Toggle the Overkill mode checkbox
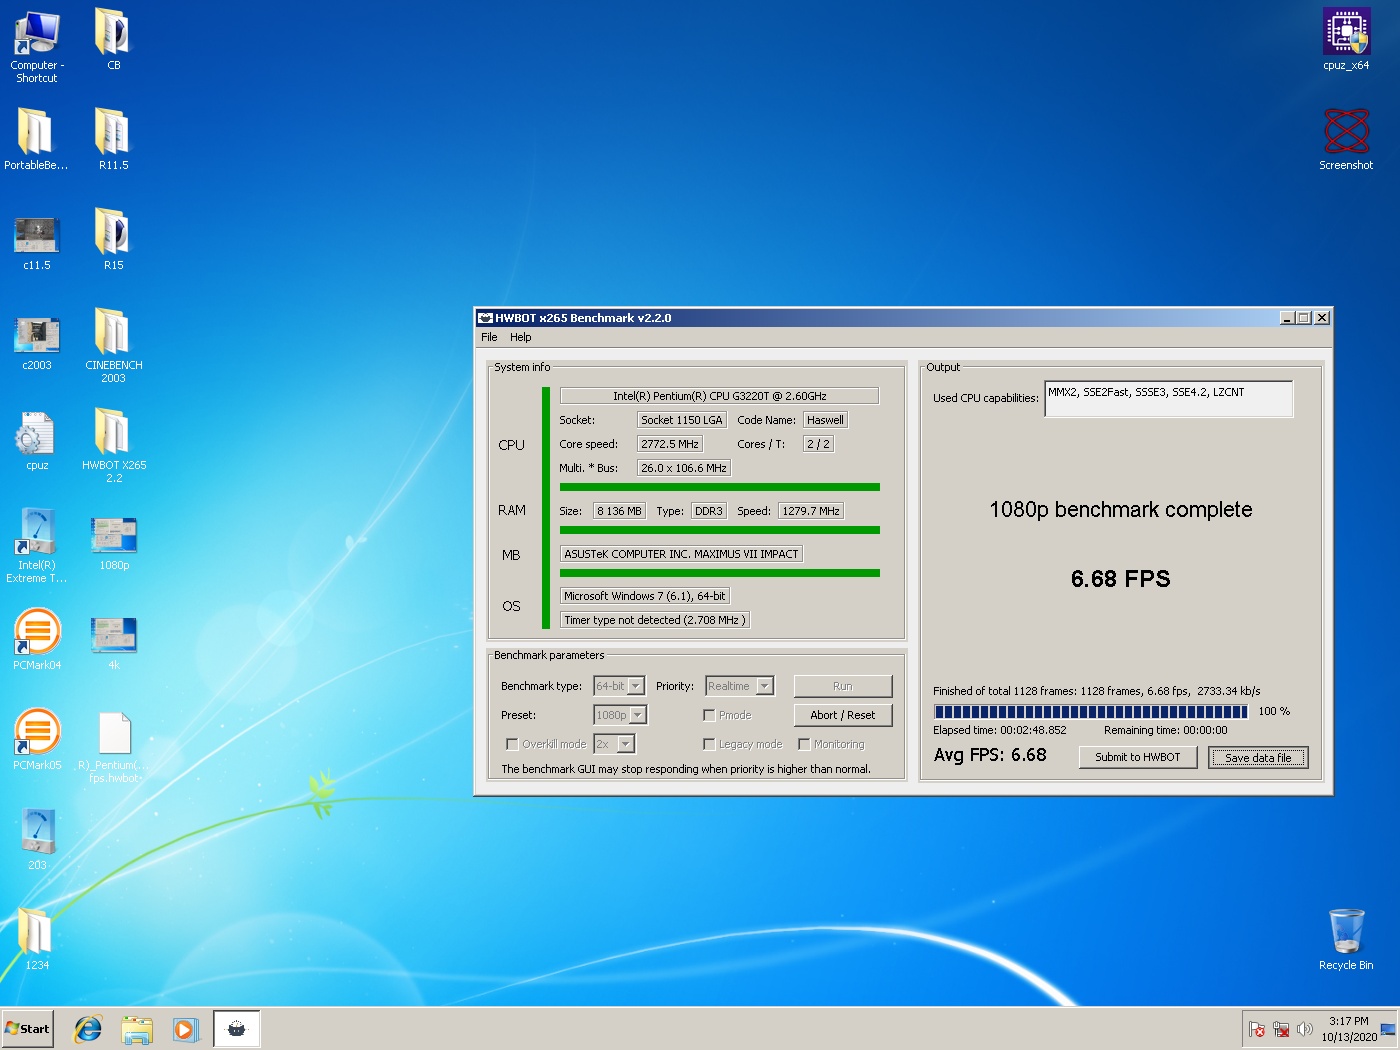Viewport: 1400px width, 1050px height. tap(512, 744)
